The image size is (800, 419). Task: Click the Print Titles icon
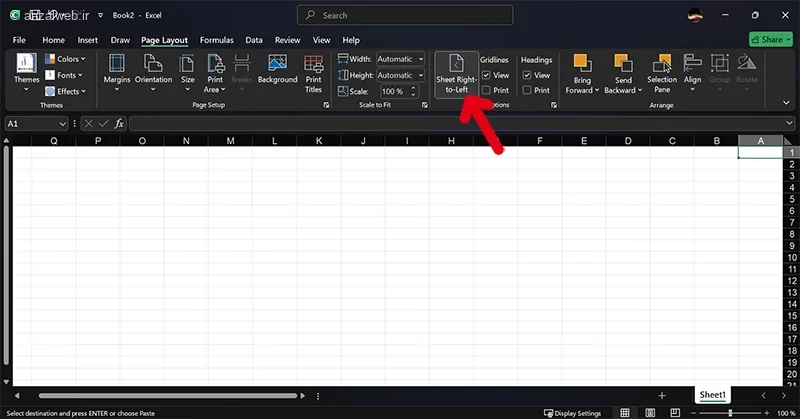coord(313,64)
